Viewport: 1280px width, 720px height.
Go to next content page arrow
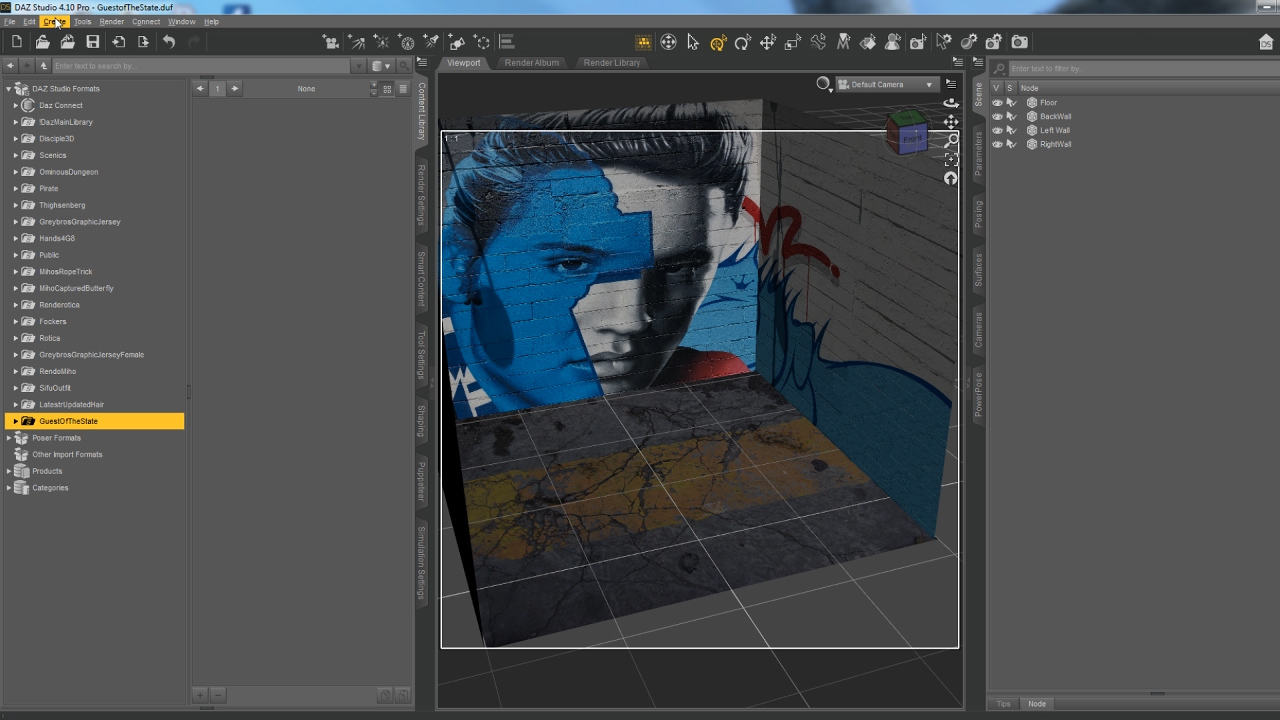[x=235, y=89]
